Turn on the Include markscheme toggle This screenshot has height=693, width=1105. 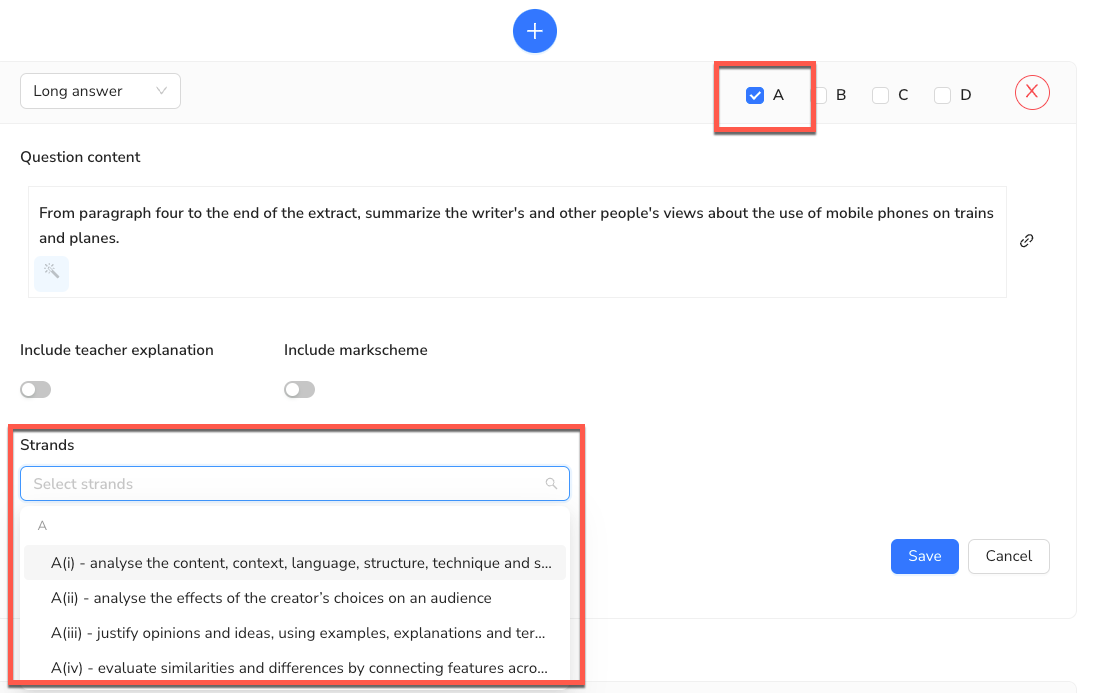point(299,390)
